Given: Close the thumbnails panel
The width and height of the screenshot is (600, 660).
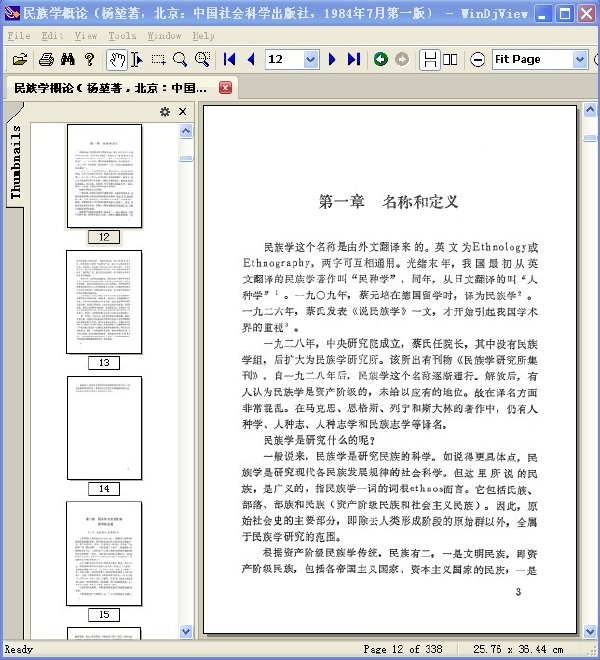Looking at the screenshot, I should pos(182,112).
